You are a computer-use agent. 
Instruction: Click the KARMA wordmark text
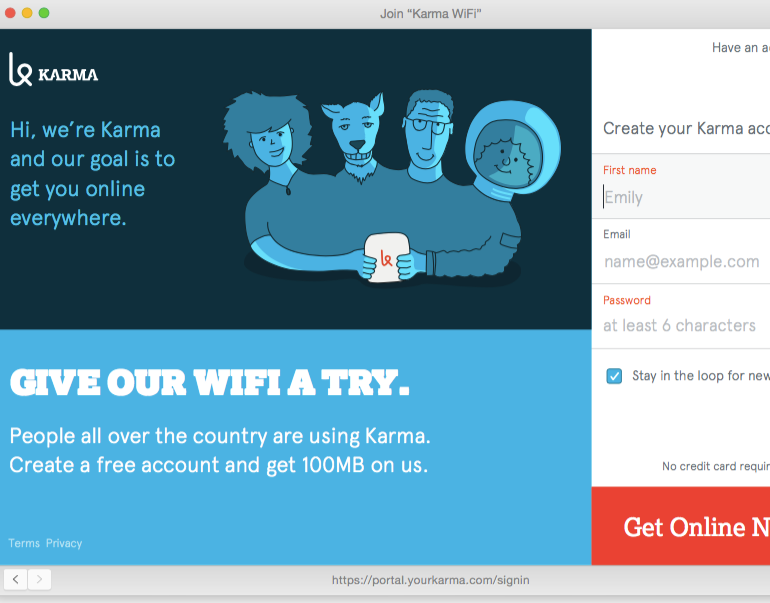(68, 75)
